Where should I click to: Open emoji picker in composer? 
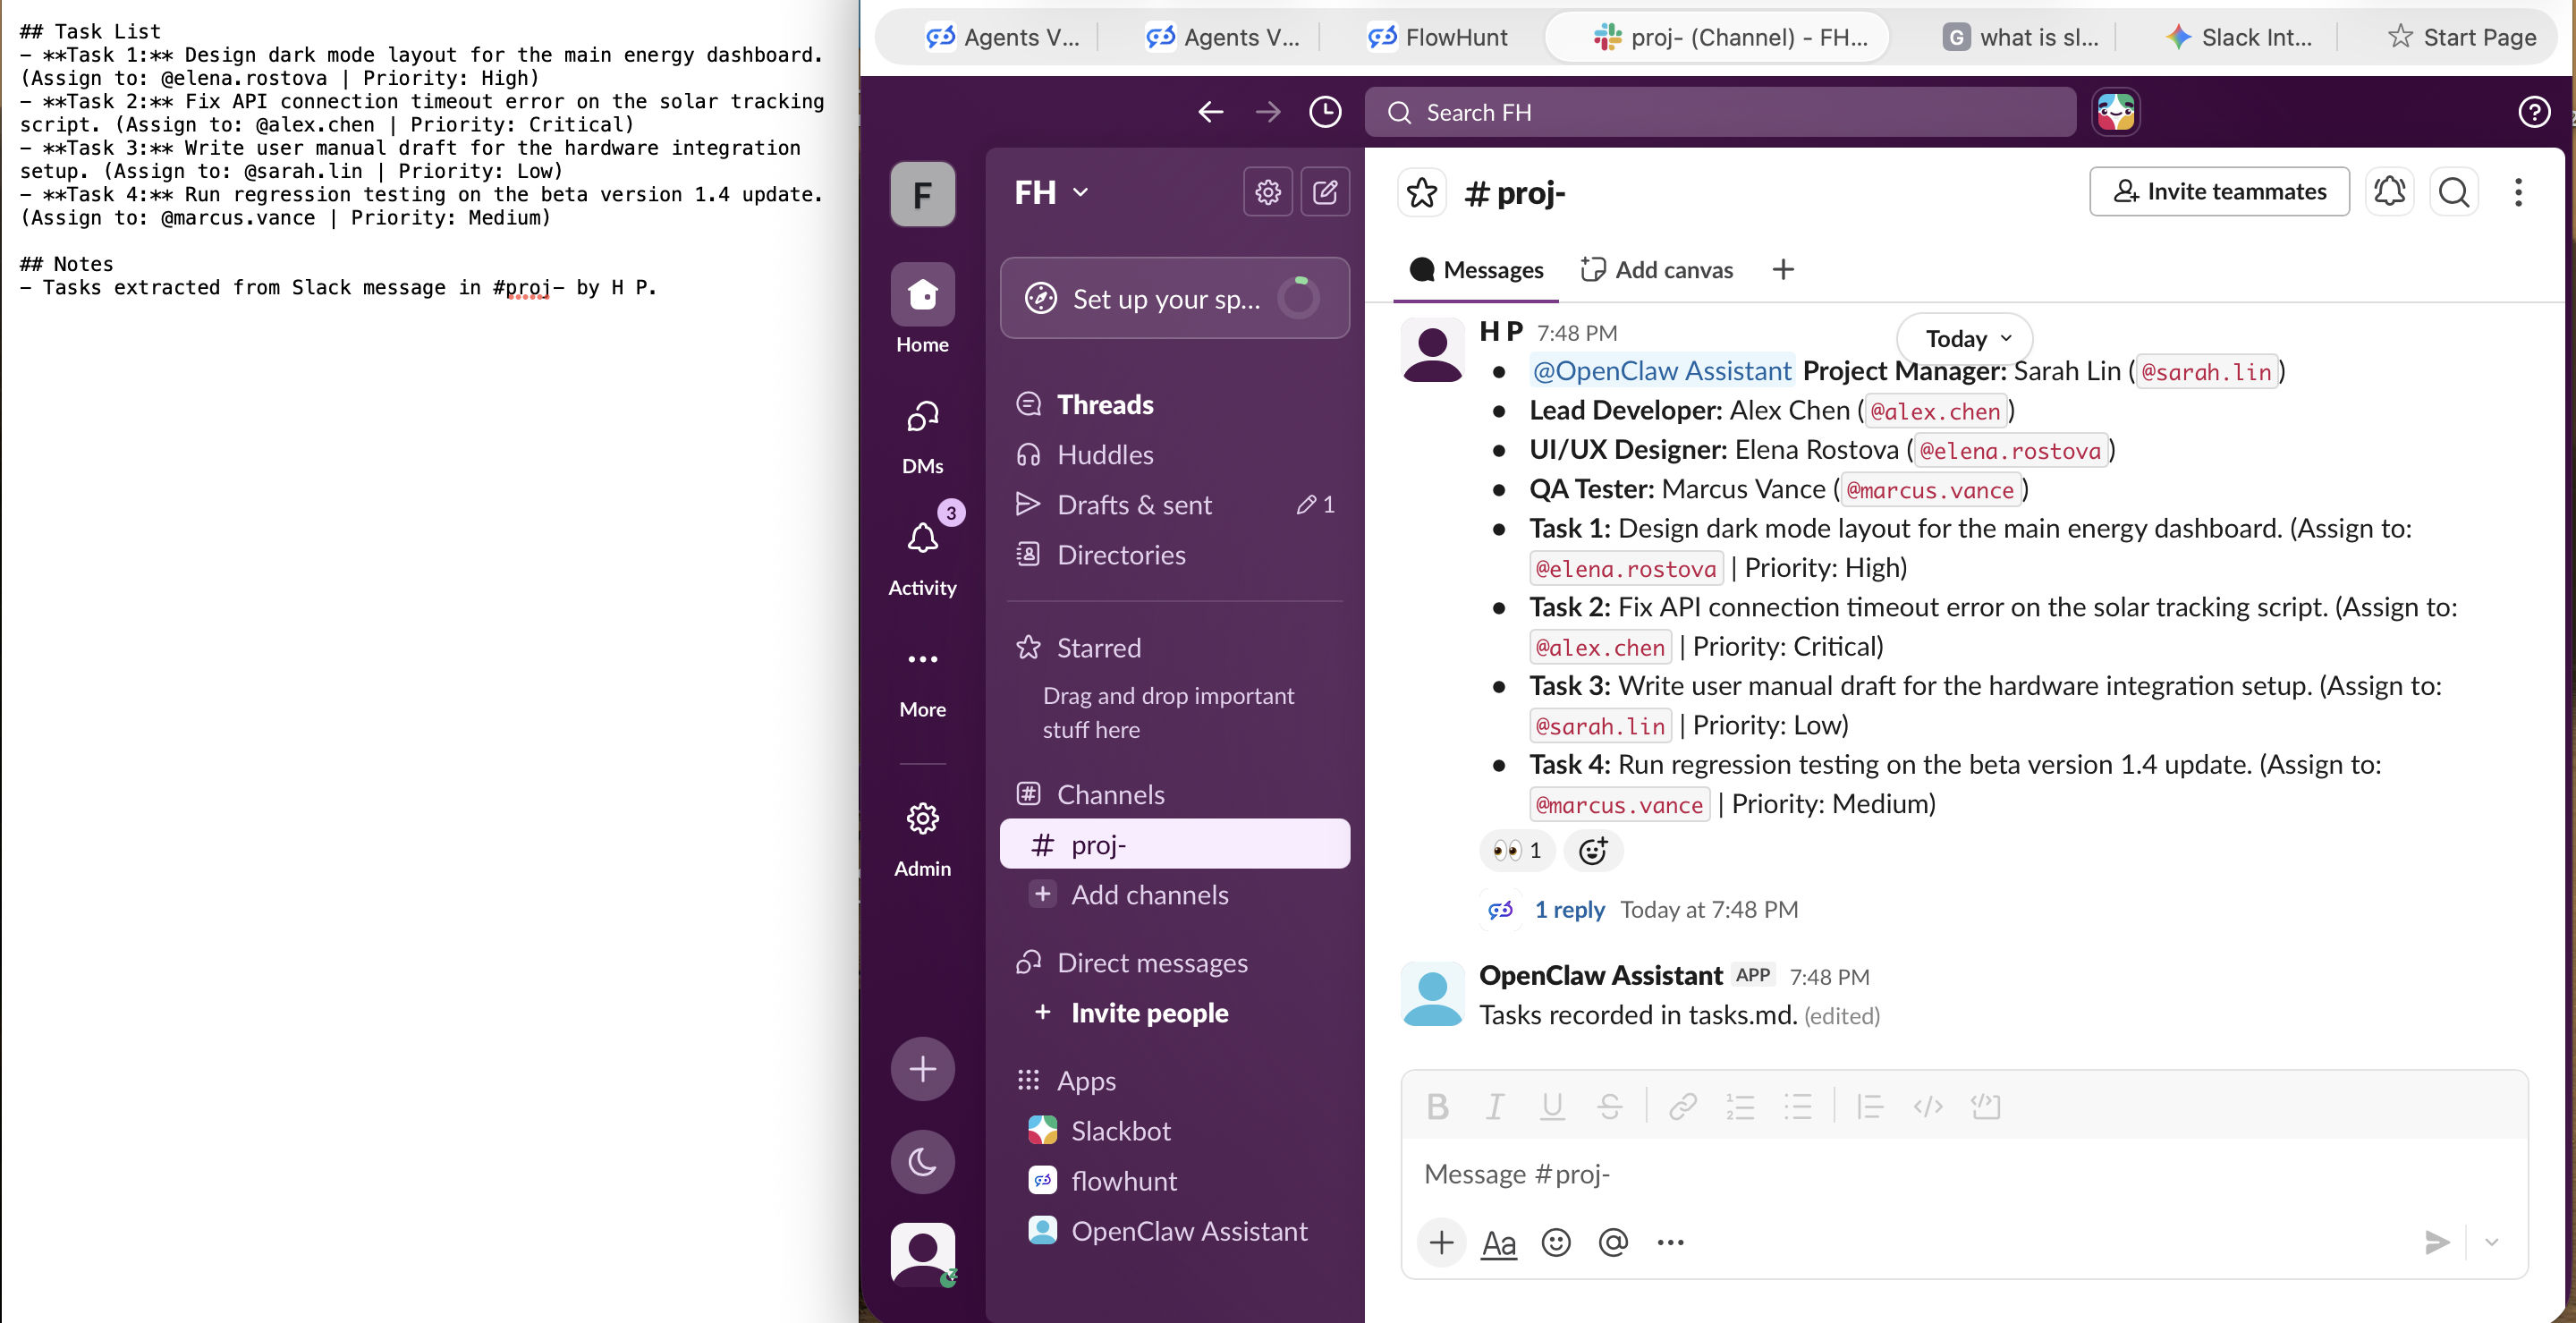(1556, 1243)
